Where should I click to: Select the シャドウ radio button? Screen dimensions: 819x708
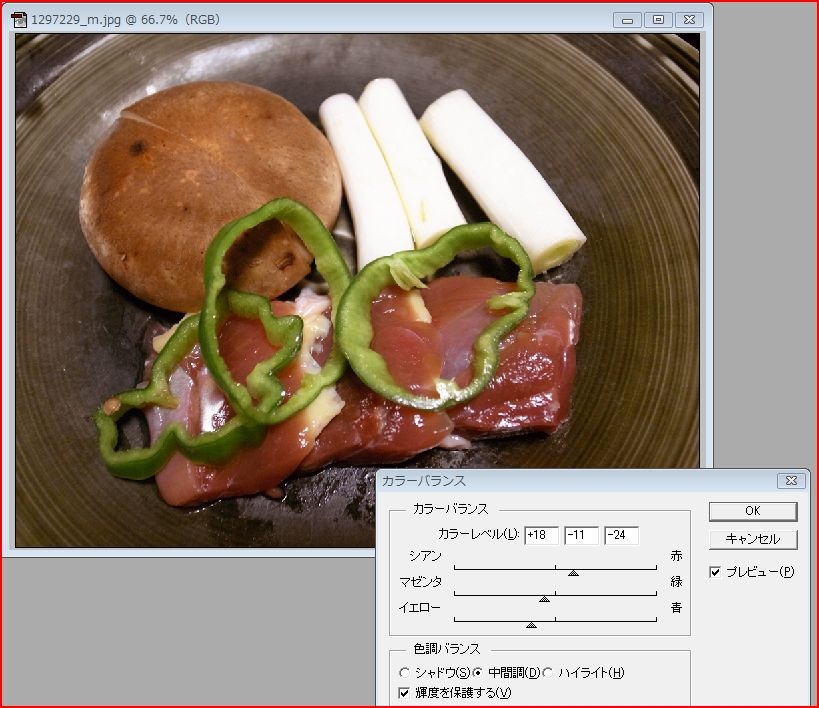pos(404,672)
